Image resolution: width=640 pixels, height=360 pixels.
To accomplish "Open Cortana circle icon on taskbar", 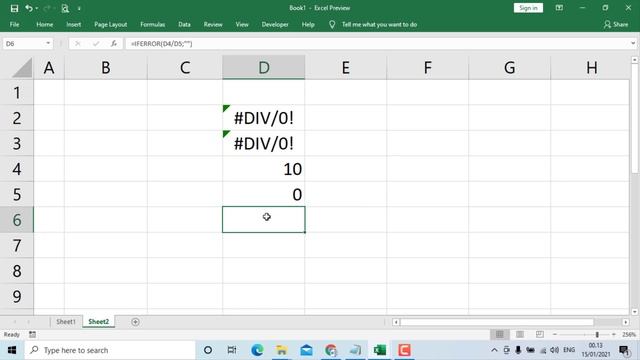I will pyautogui.click(x=208, y=350).
